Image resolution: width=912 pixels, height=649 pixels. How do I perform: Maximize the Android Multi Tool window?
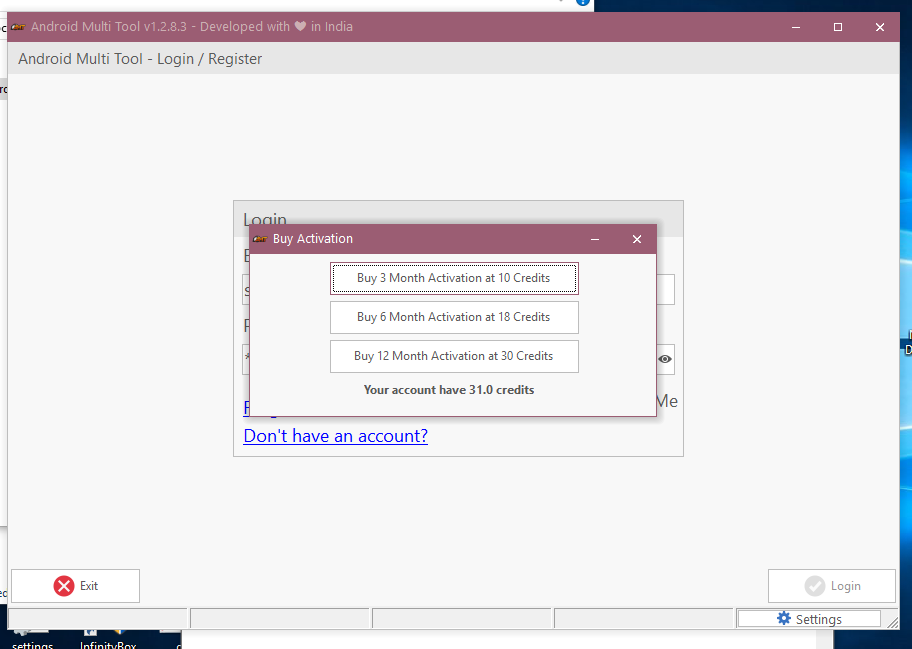coord(838,27)
